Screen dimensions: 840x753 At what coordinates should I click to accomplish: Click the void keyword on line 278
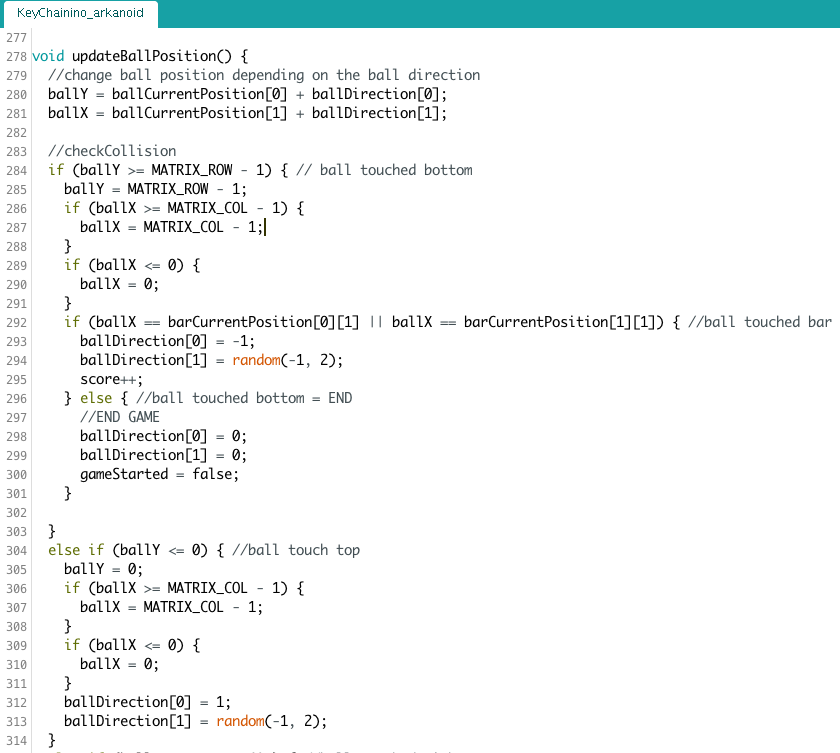pyautogui.click(x=47, y=56)
